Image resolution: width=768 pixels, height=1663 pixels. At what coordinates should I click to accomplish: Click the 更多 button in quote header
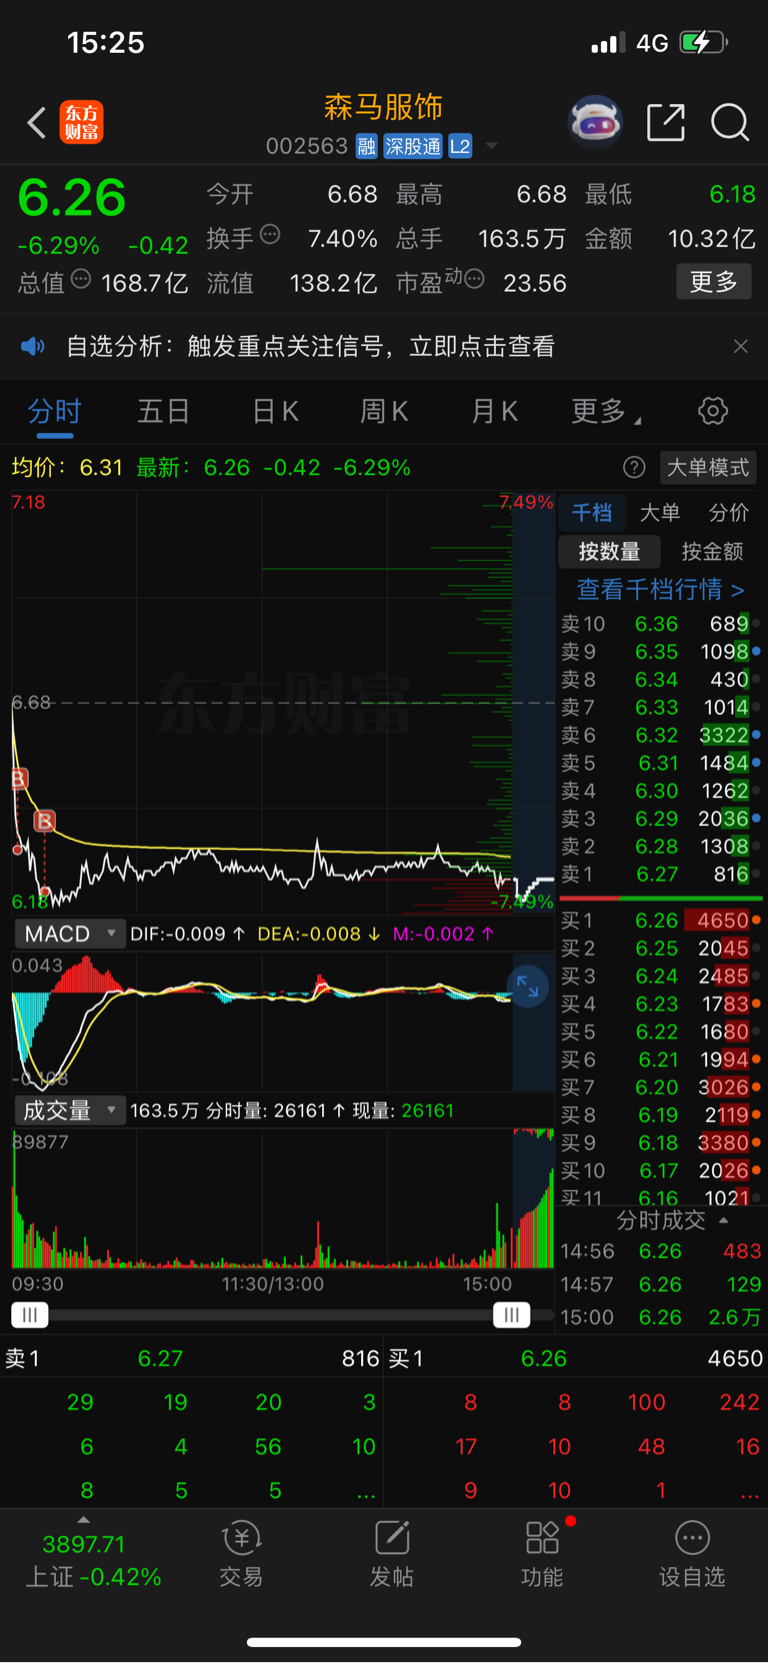pos(714,282)
